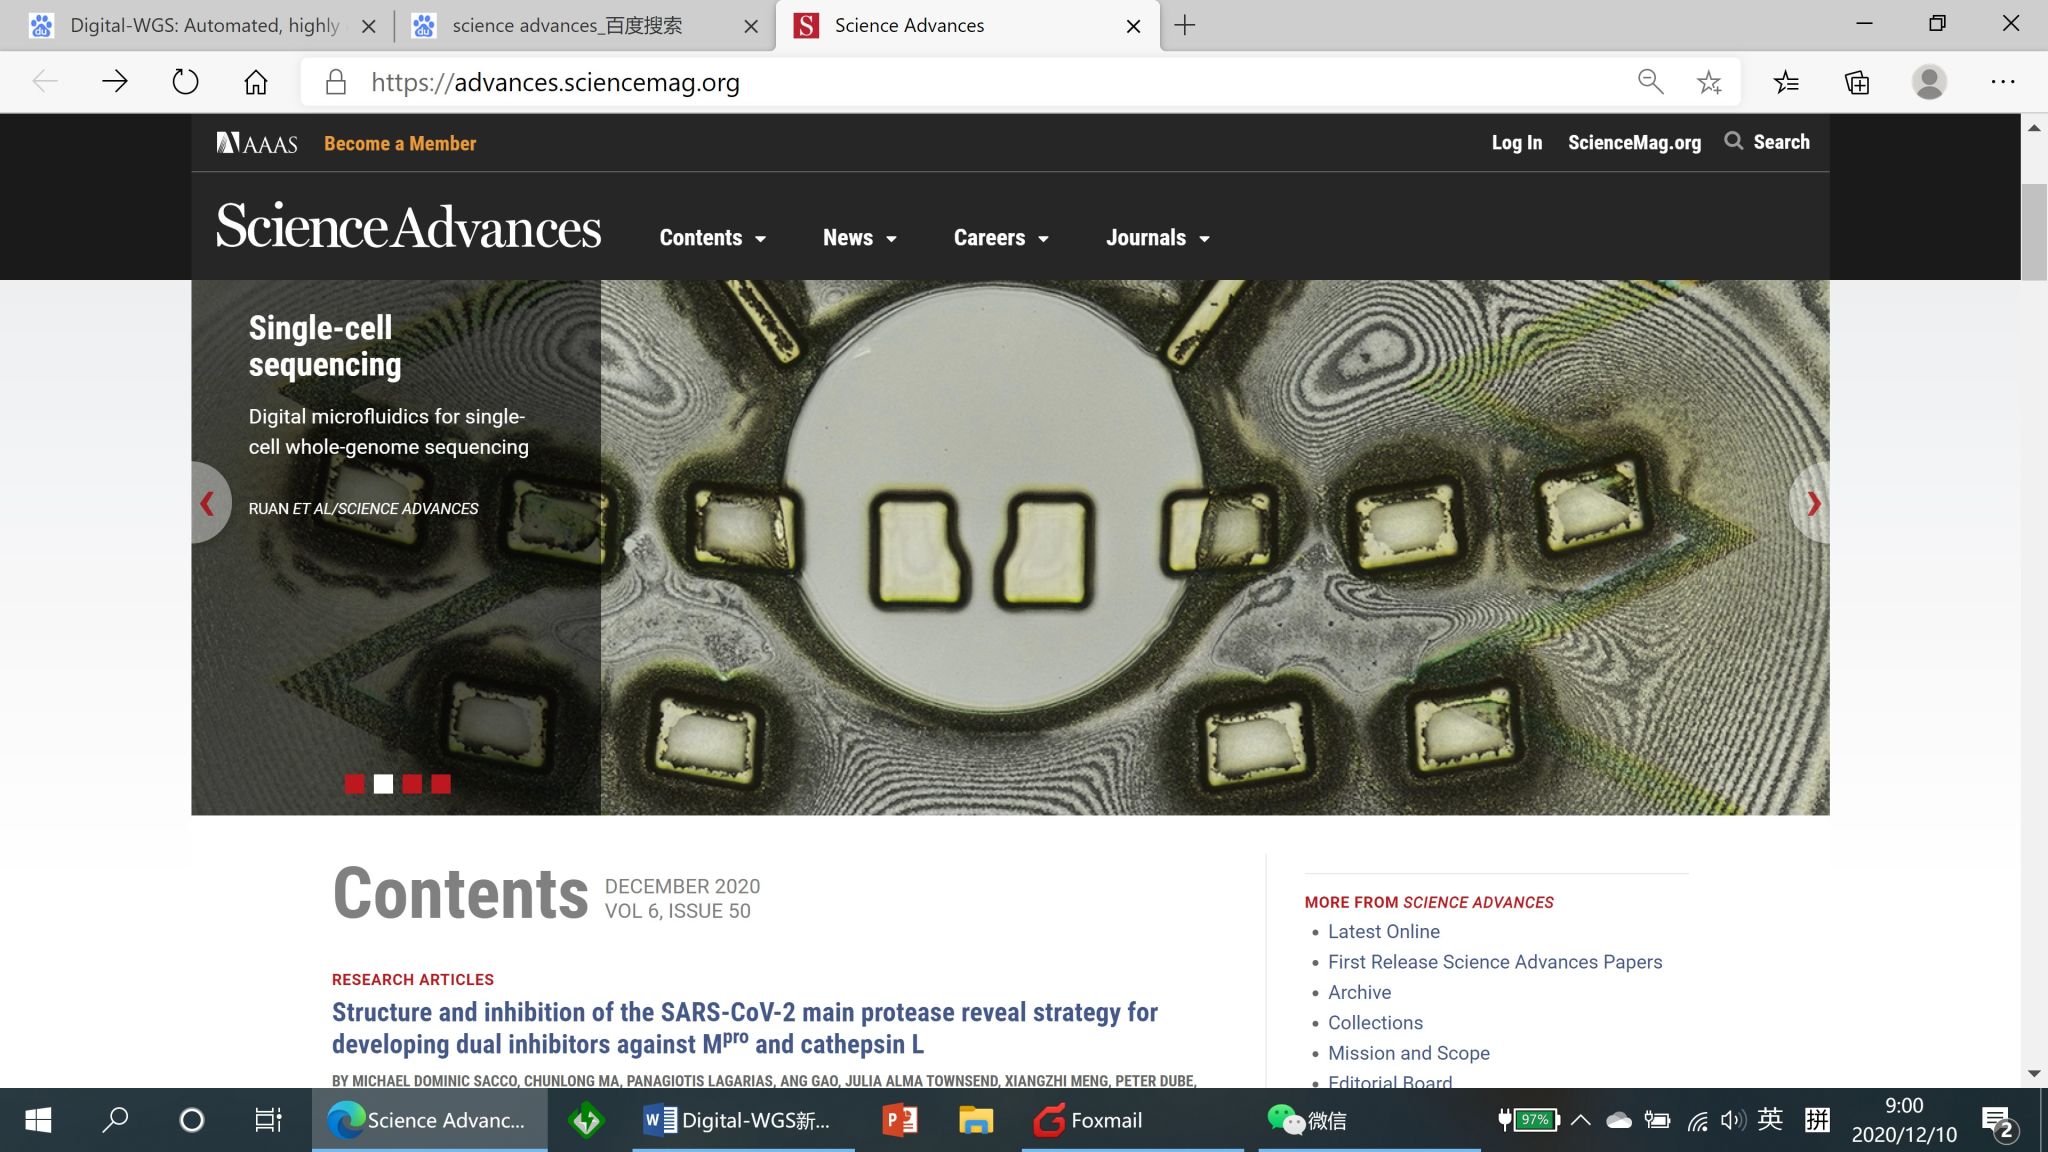The height and width of the screenshot is (1152, 2048).
Task: Open the Collections toolbar icon
Action: (1857, 82)
